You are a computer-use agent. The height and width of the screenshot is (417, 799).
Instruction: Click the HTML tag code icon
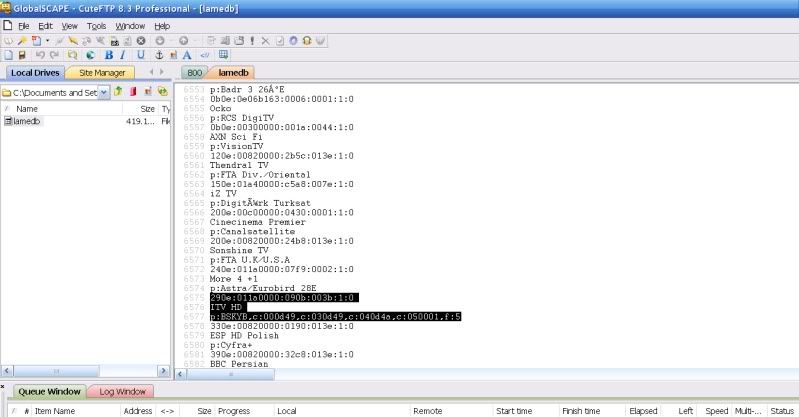click(205, 55)
